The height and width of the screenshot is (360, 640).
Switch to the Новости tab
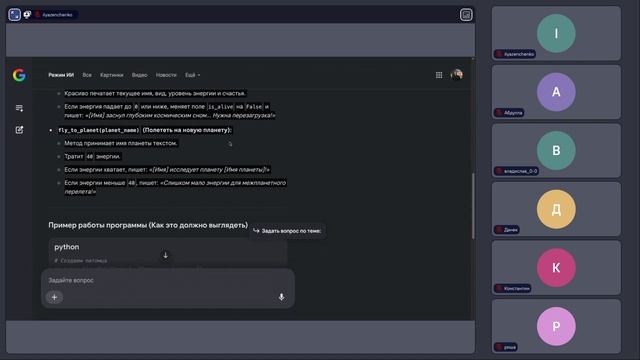pyautogui.click(x=166, y=75)
